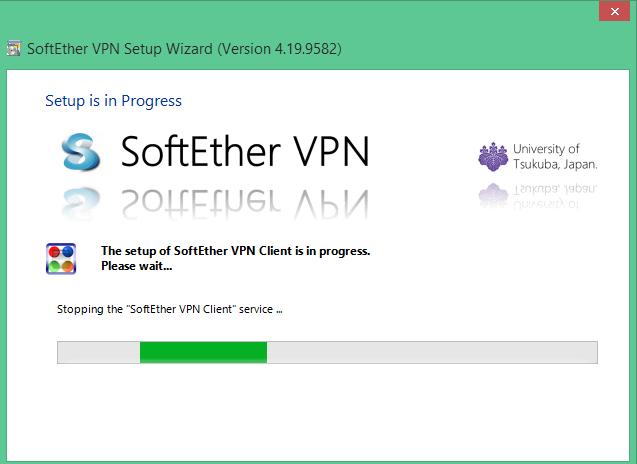The image size is (637, 464).
Task: Click the reflected S logo below the main logo
Action: 80,203
